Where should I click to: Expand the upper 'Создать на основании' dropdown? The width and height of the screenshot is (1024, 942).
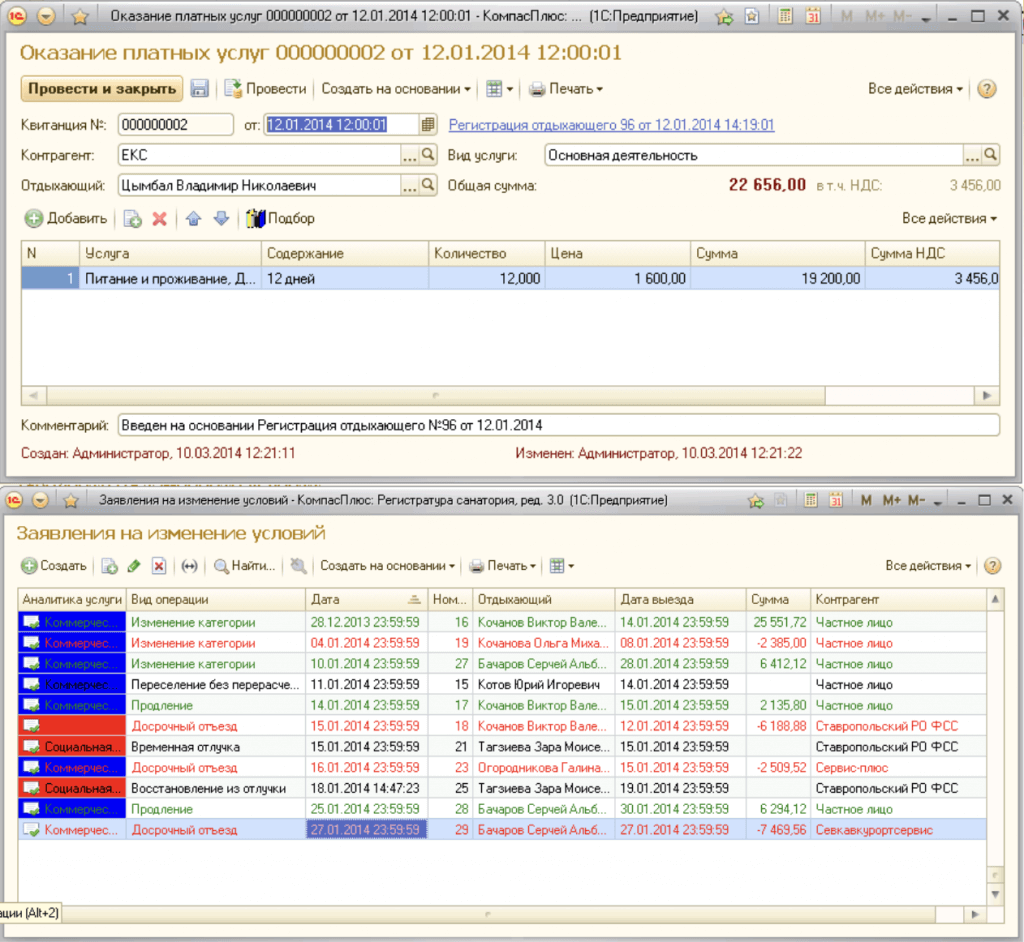pos(396,89)
